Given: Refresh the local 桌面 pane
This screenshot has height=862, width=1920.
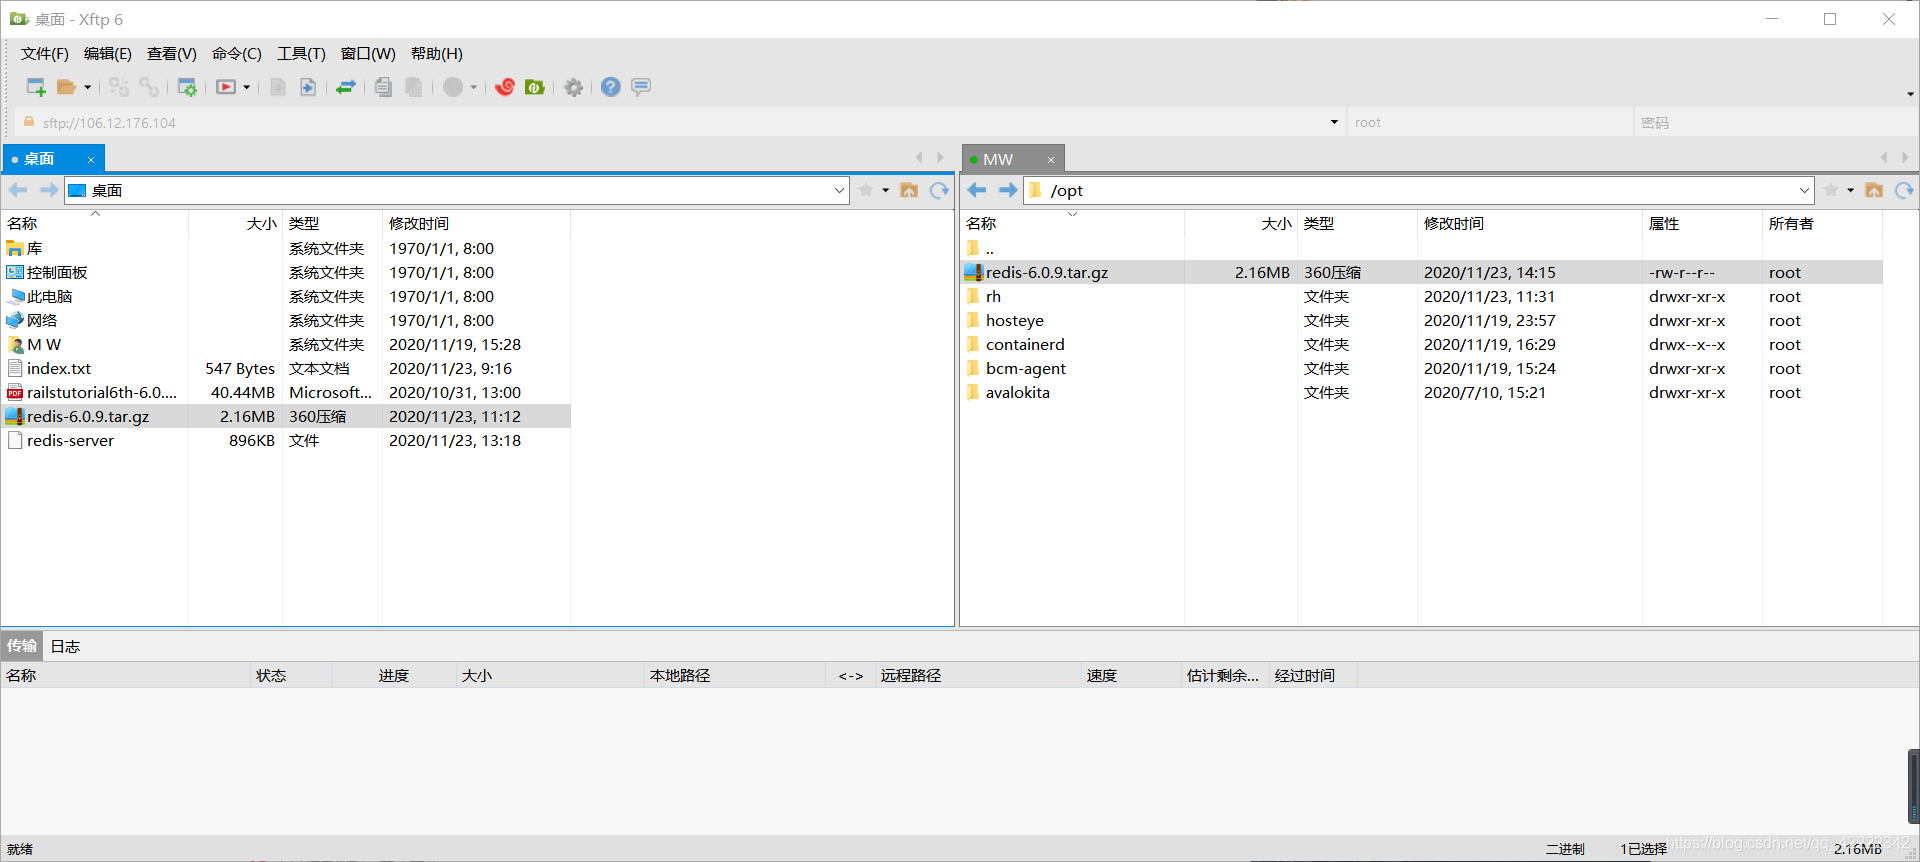Looking at the screenshot, I should click(939, 190).
